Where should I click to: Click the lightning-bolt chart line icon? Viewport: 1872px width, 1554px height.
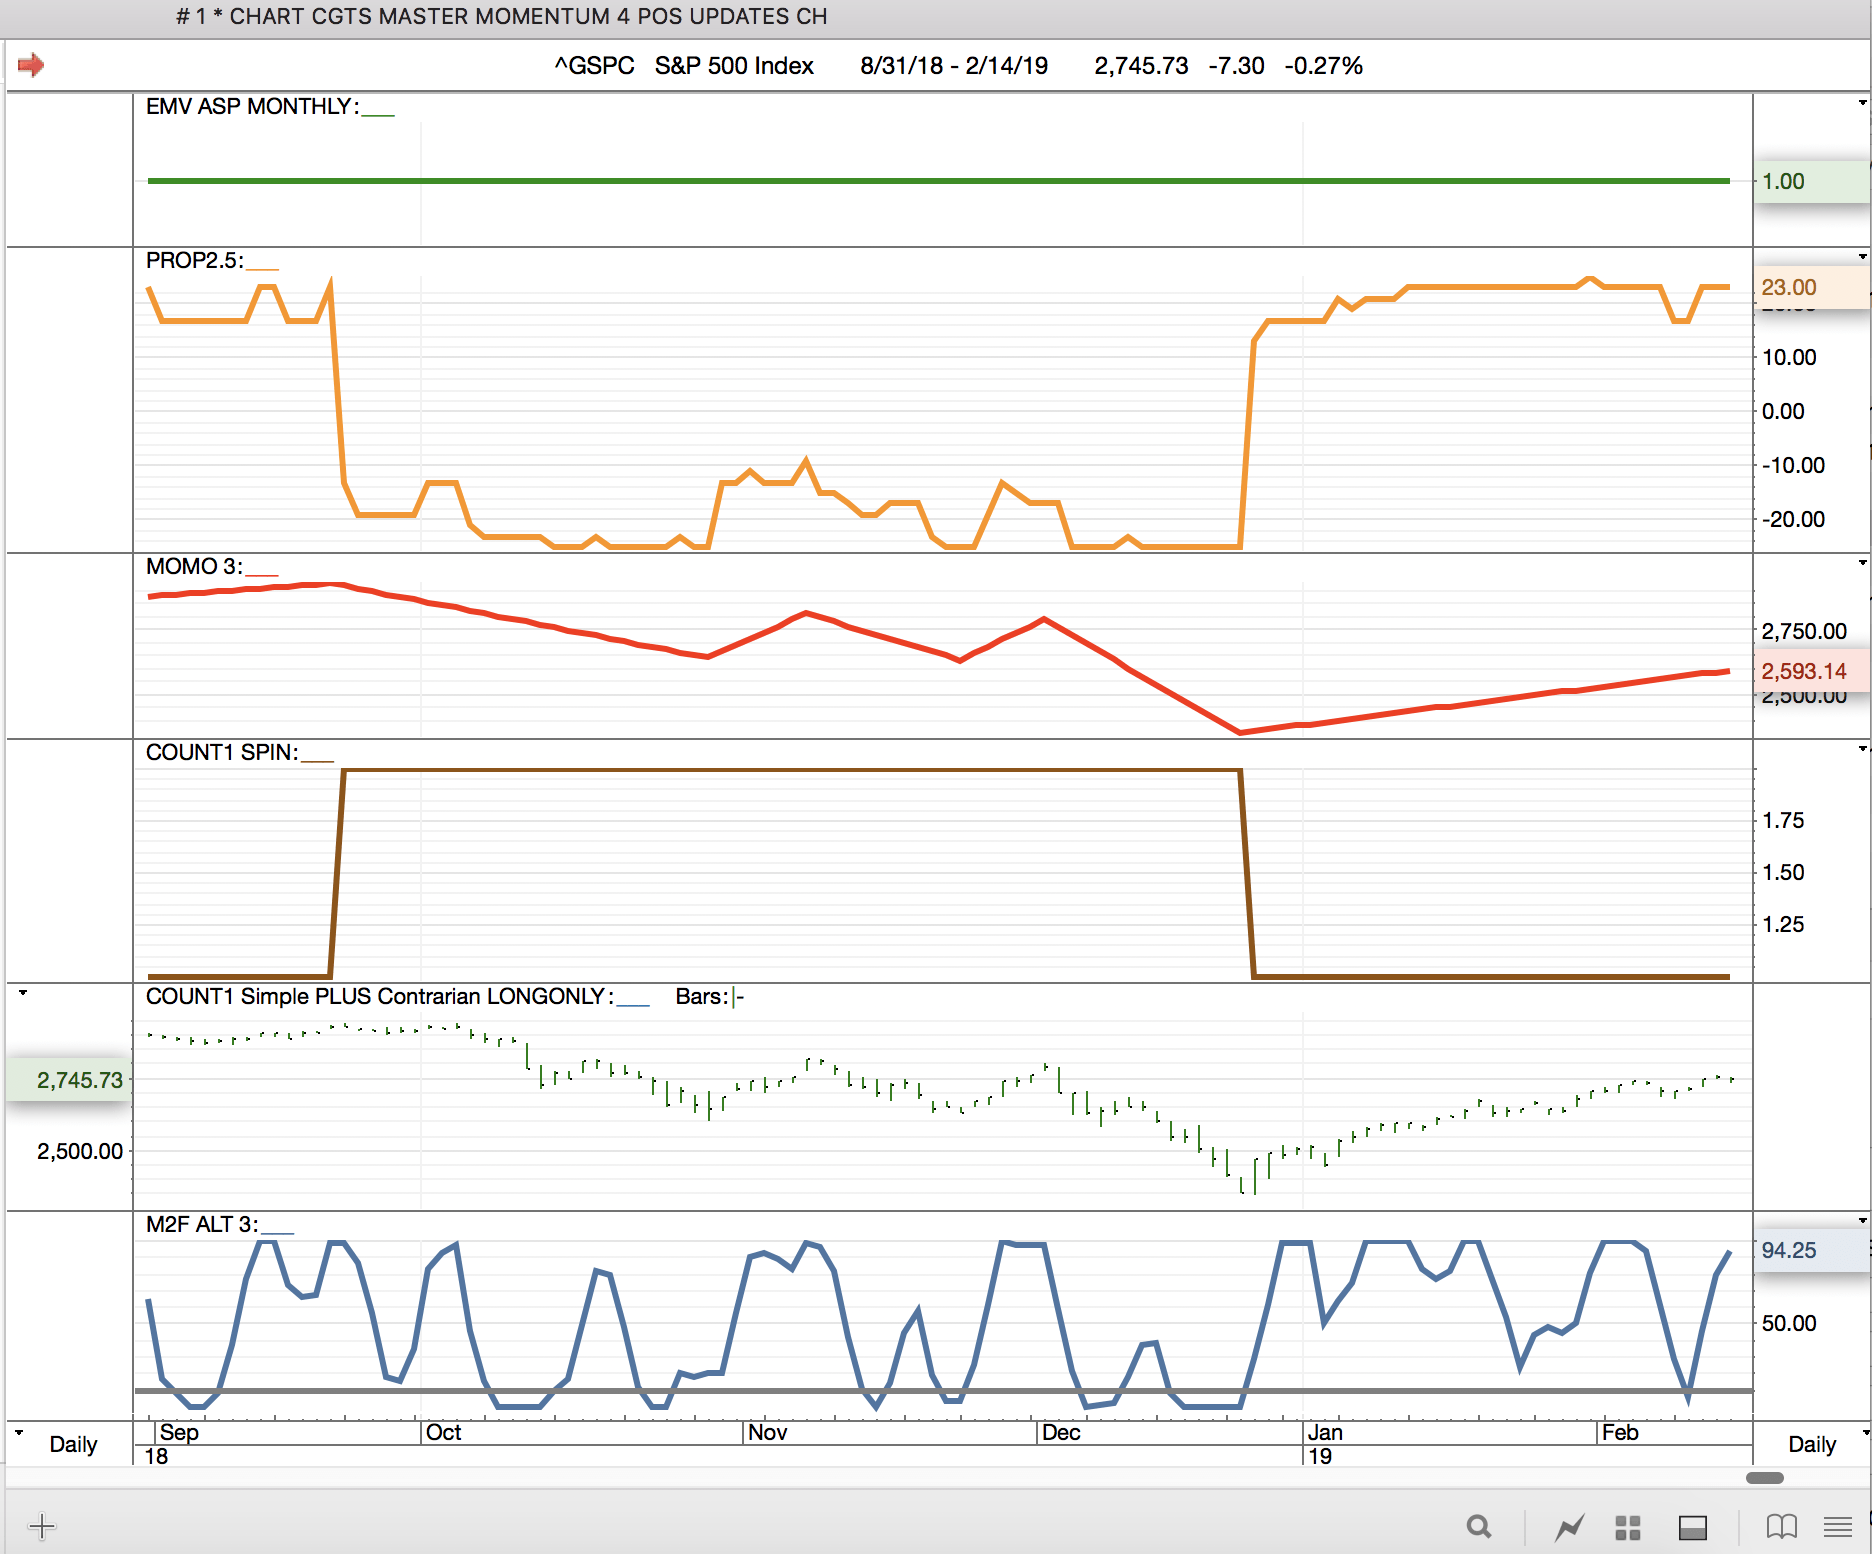1569,1527
